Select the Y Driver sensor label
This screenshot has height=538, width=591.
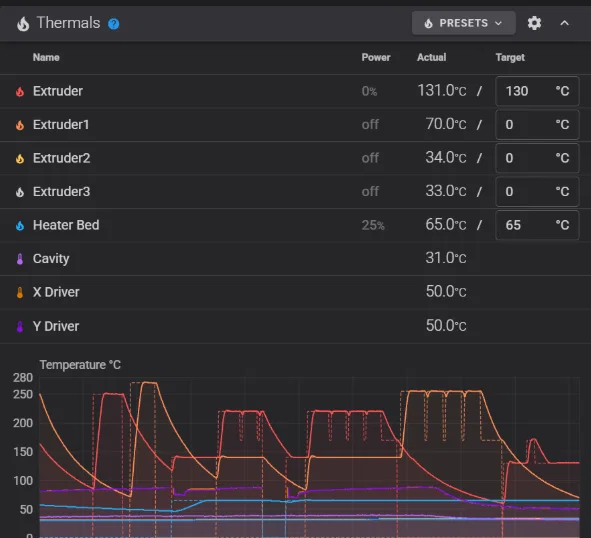tap(56, 326)
